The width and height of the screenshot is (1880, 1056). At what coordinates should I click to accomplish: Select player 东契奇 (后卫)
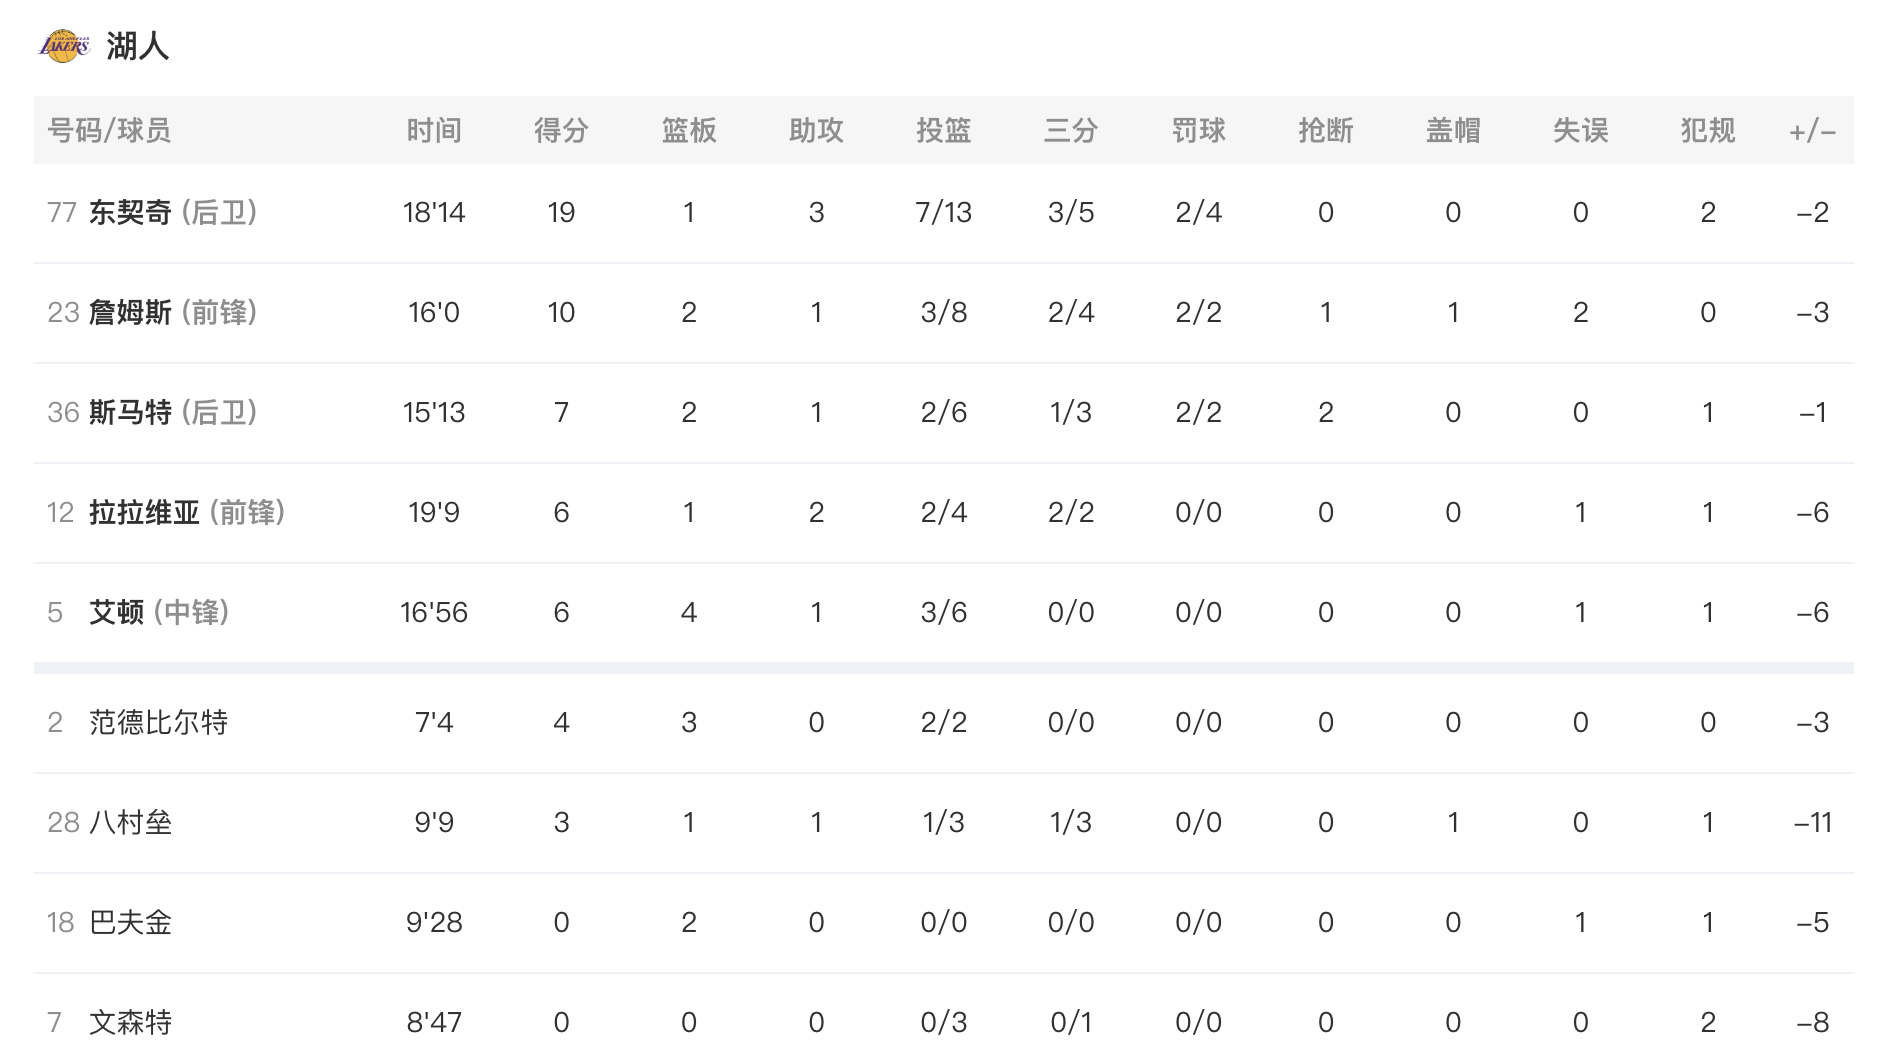[x=173, y=212]
